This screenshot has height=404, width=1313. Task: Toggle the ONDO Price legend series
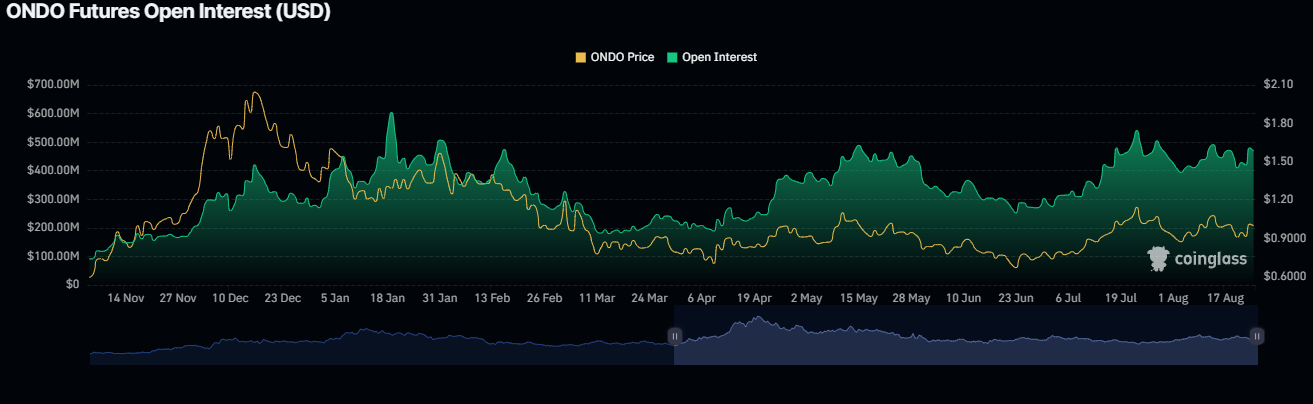click(x=614, y=57)
